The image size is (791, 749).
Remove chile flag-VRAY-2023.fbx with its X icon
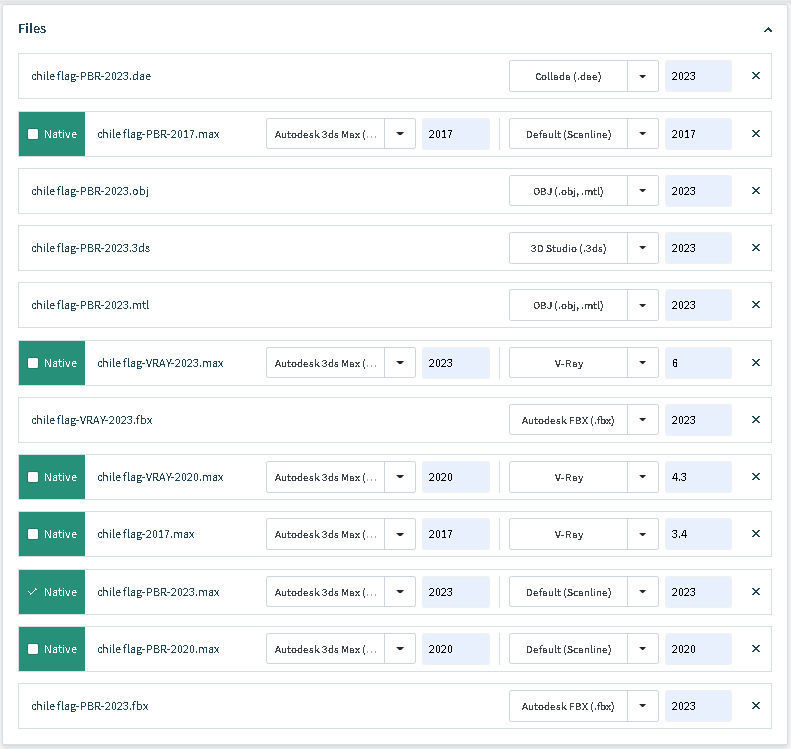click(755, 420)
